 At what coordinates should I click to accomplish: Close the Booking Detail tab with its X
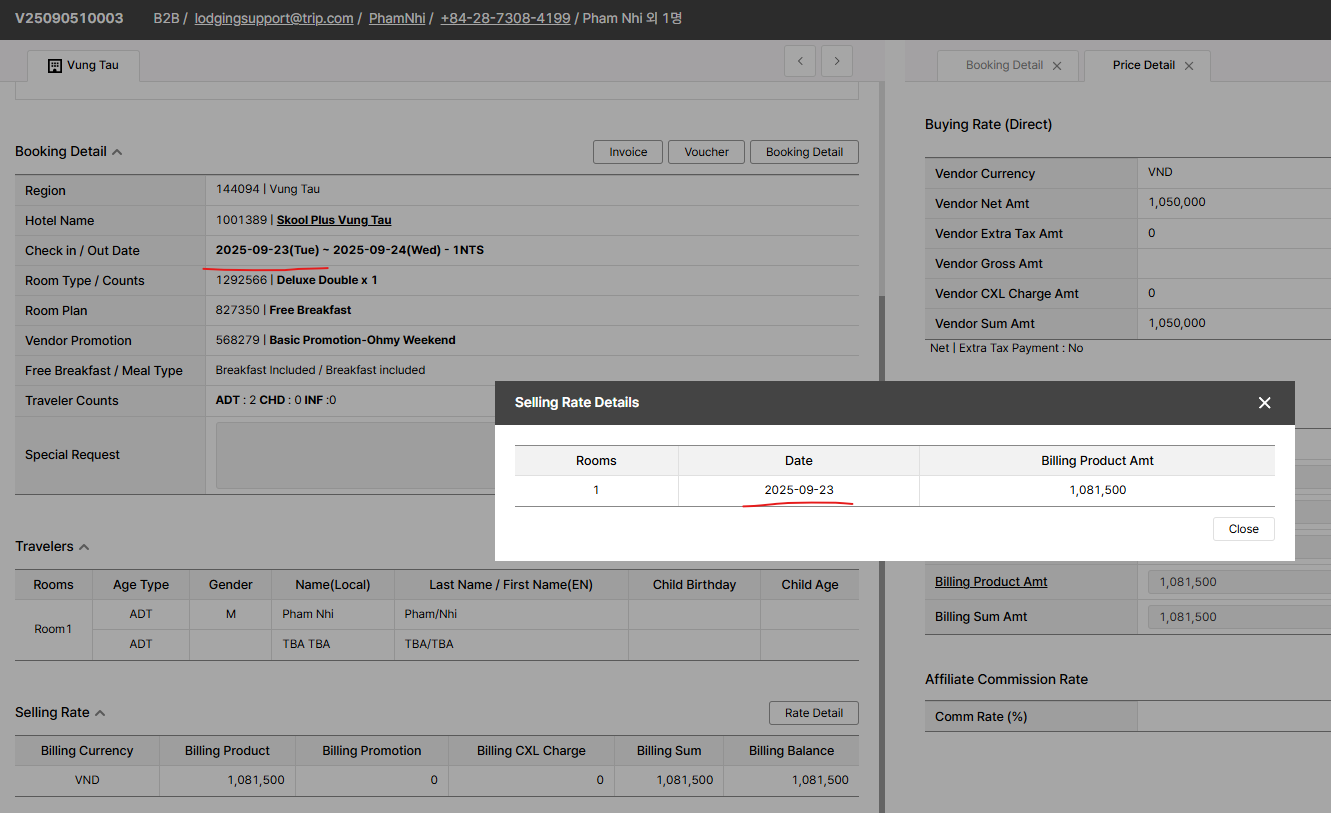(x=1057, y=66)
